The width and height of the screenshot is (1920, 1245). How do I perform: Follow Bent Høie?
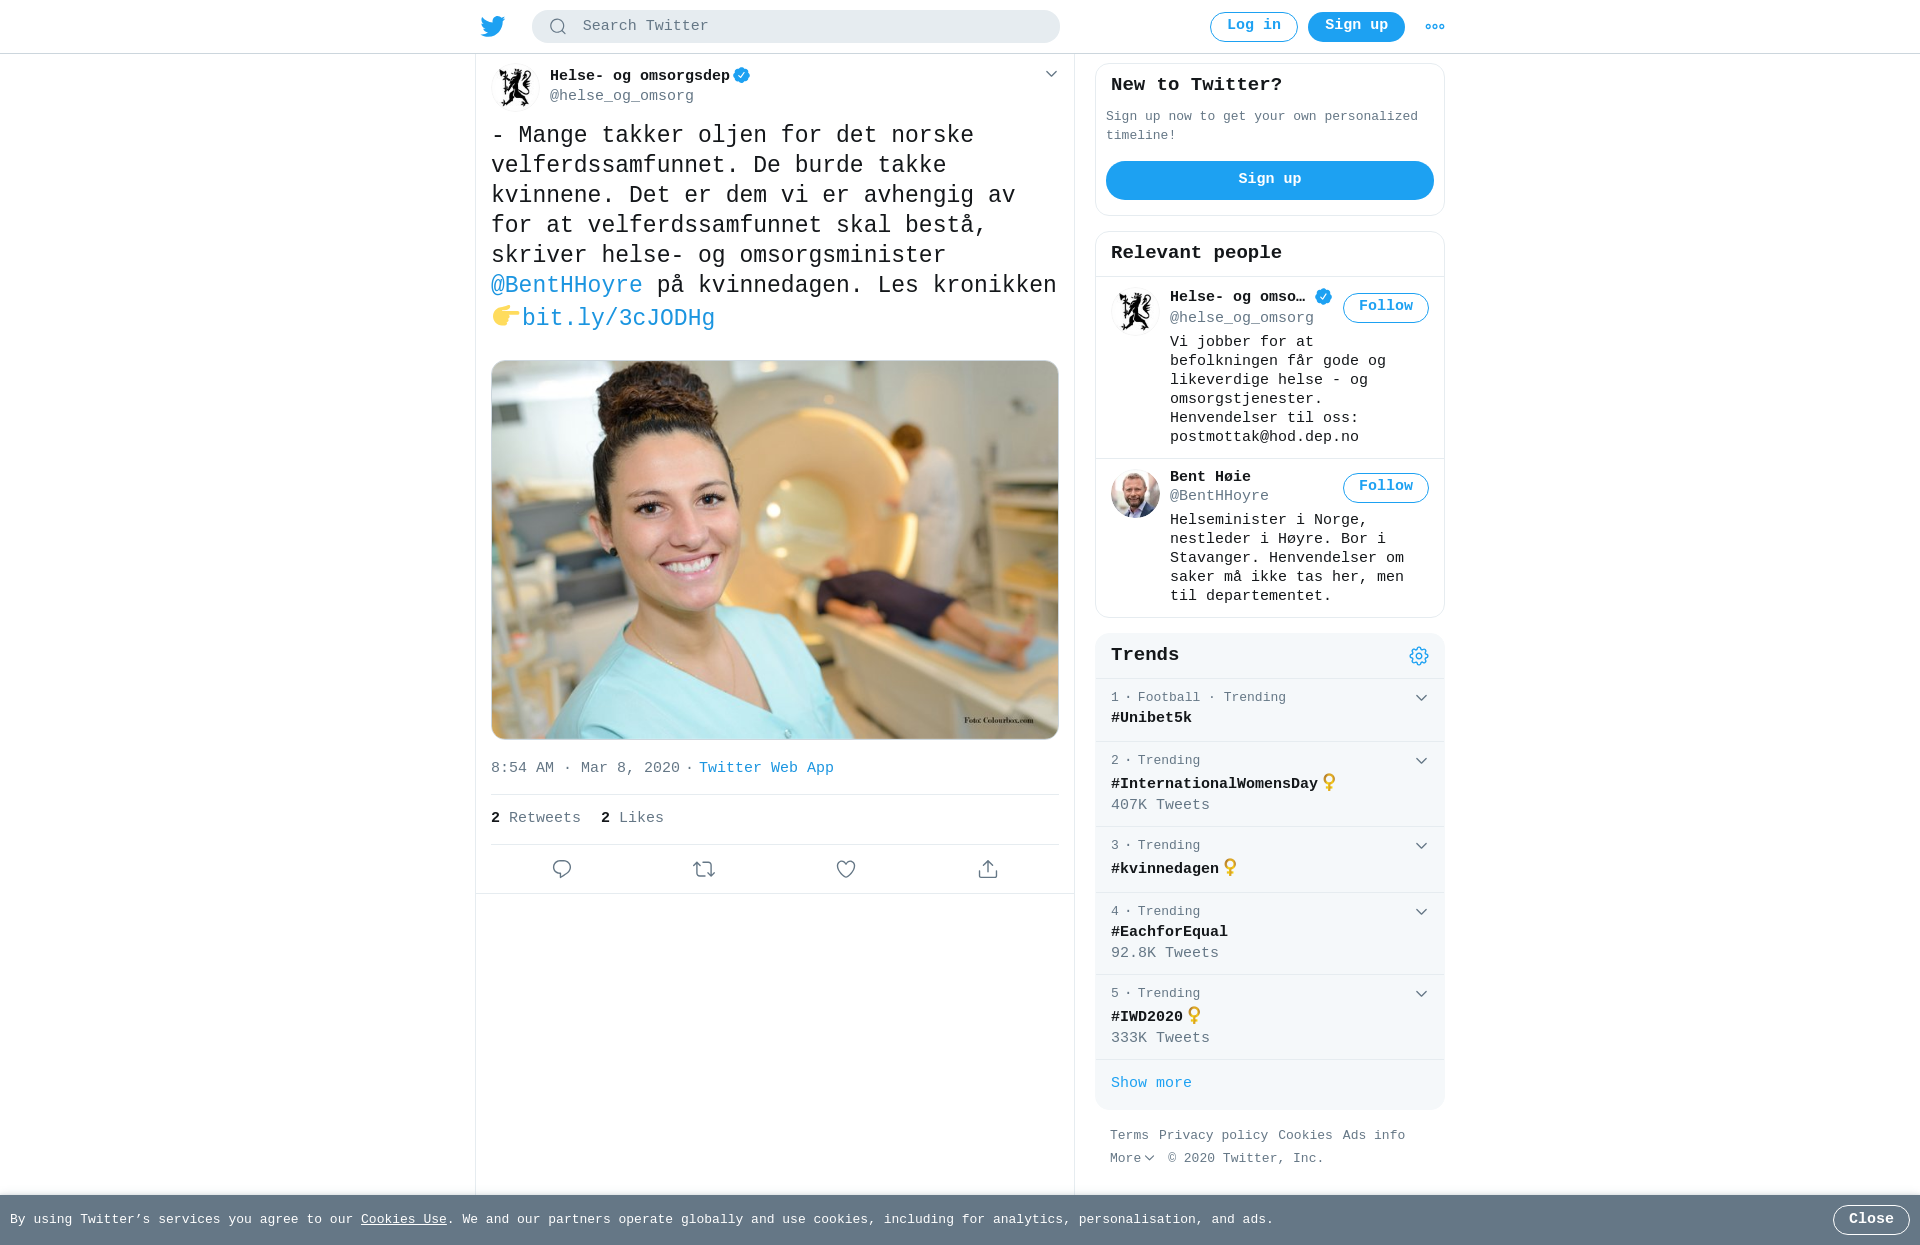(1386, 487)
